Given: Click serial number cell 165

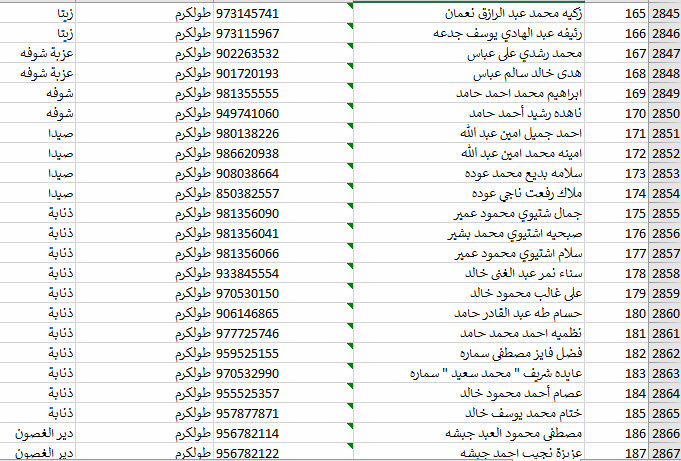Looking at the screenshot, I should (634, 14).
